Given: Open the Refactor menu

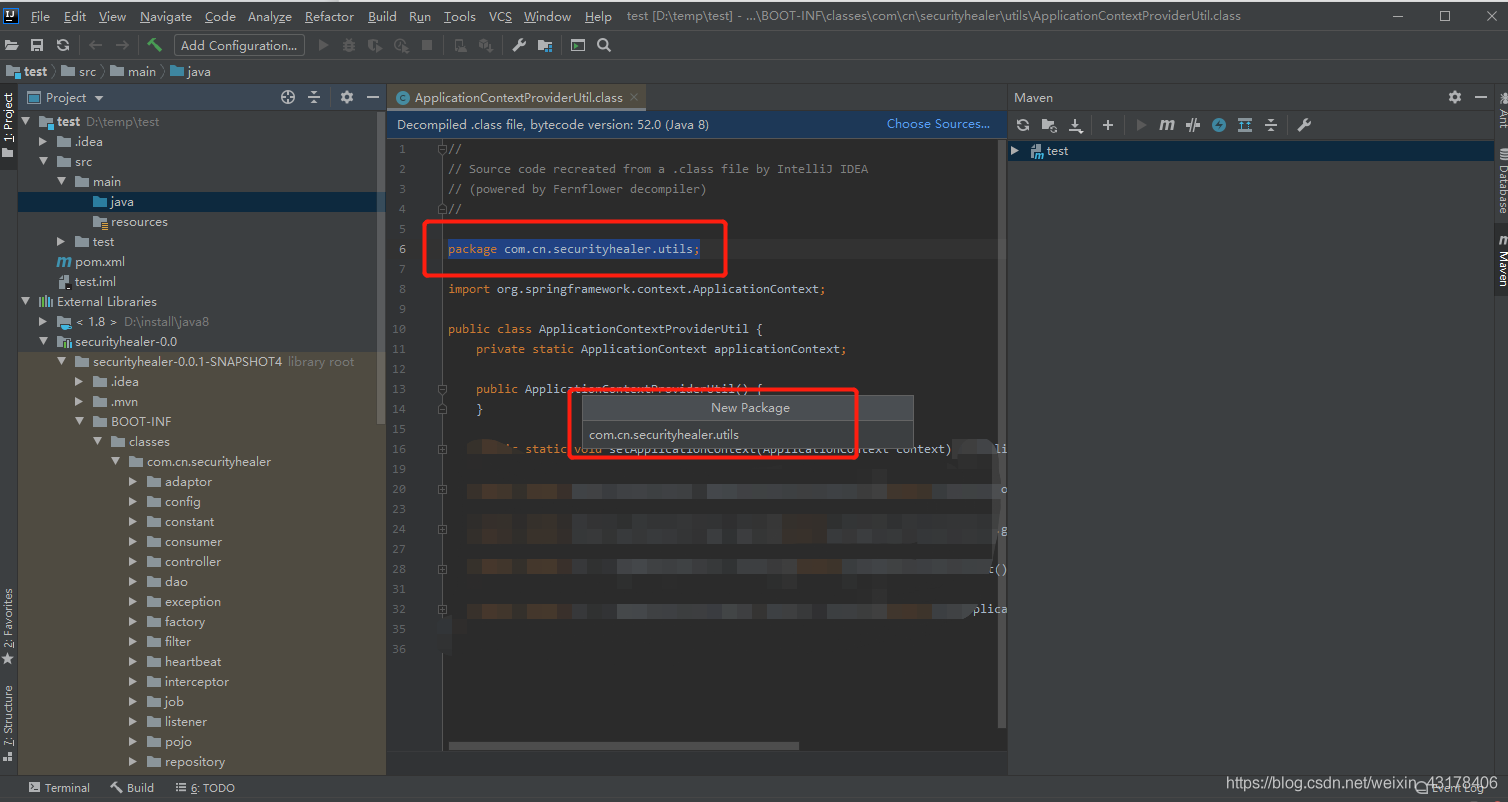Looking at the screenshot, I should (329, 16).
